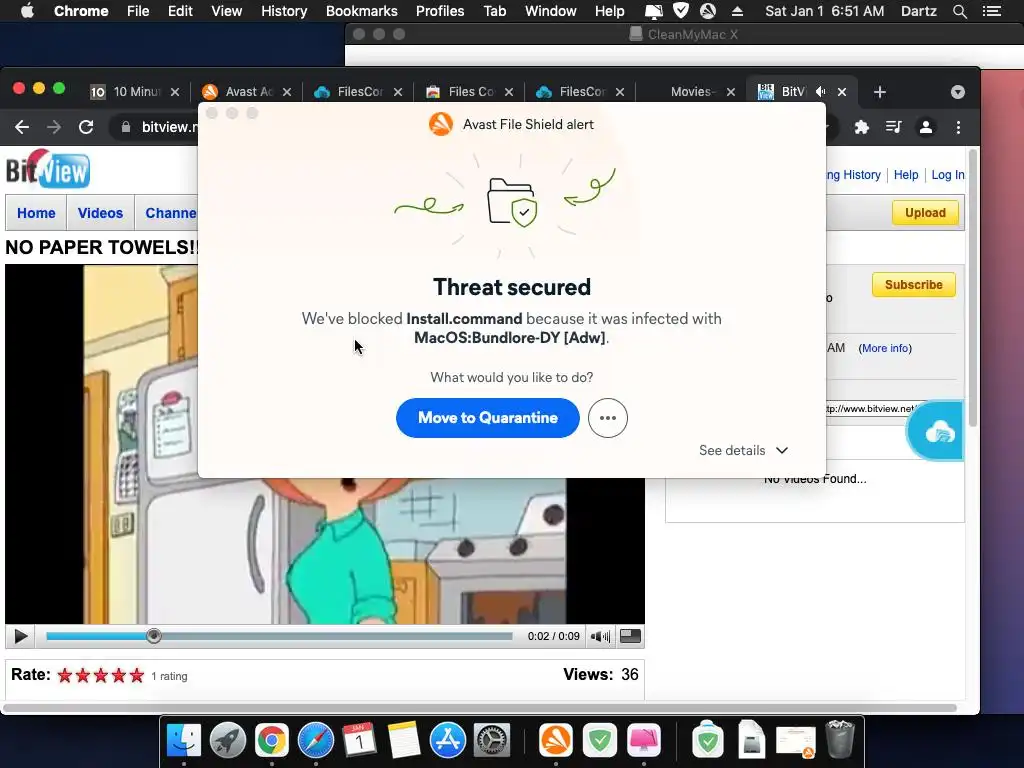The image size is (1024, 768).
Task: Open CleanMyMac X from the Dock
Action: click(x=644, y=741)
